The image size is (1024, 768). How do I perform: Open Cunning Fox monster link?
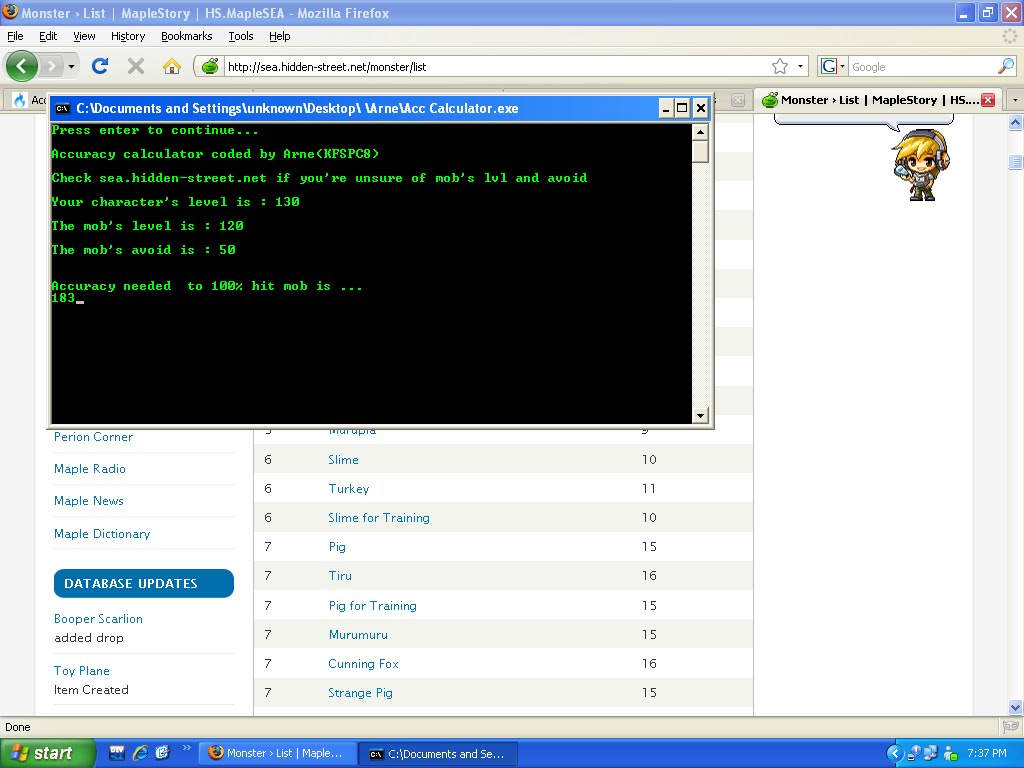363,664
